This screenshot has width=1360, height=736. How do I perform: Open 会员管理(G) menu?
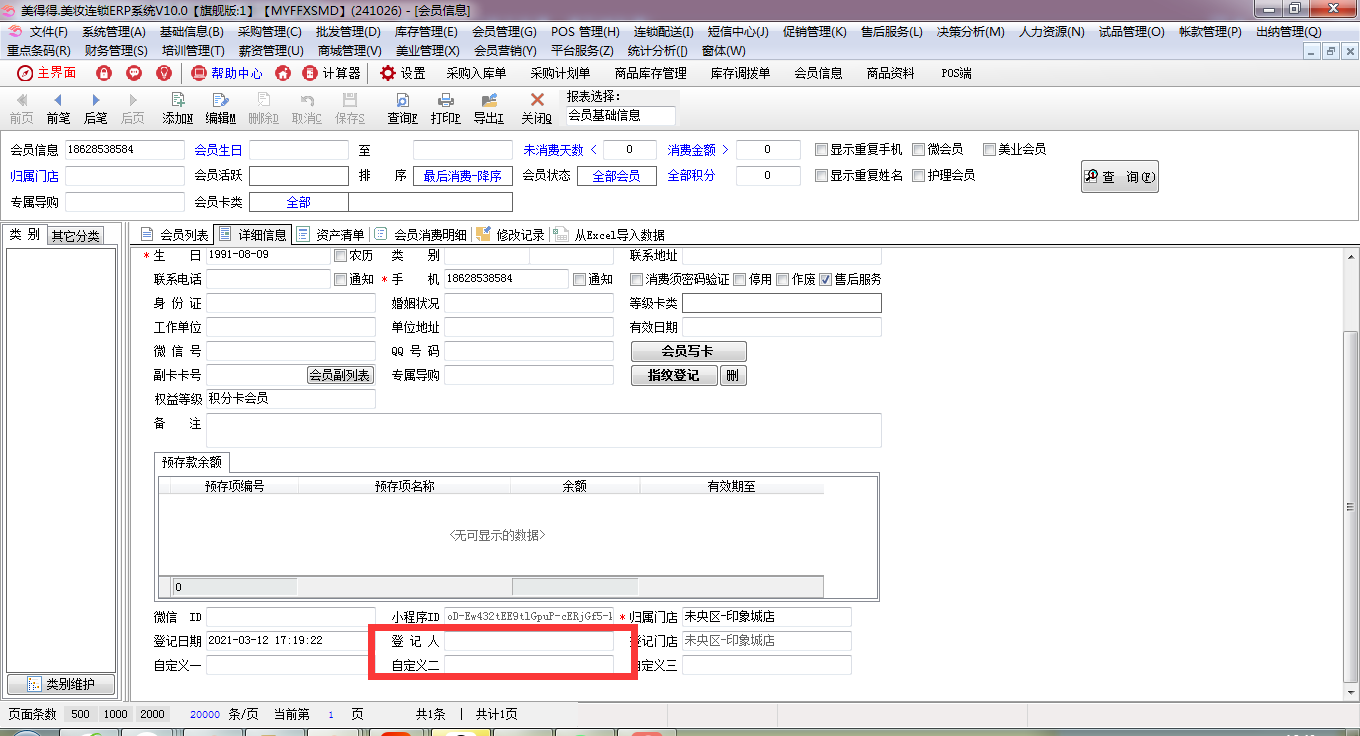pos(504,32)
